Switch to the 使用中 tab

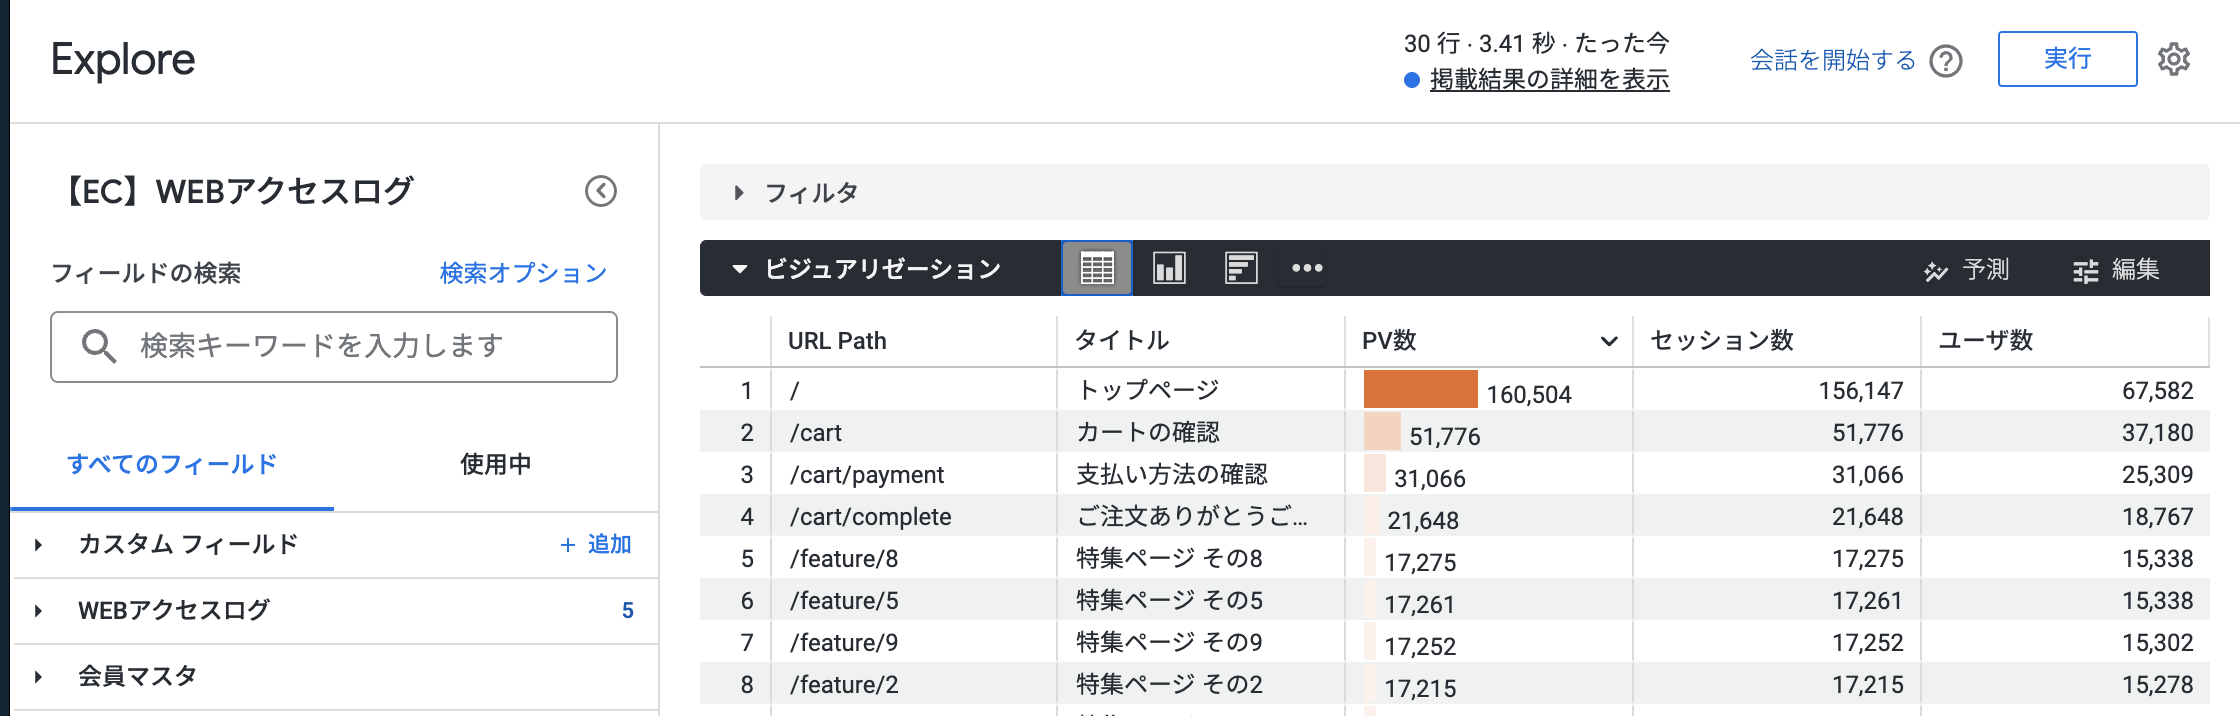coord(495,464)
